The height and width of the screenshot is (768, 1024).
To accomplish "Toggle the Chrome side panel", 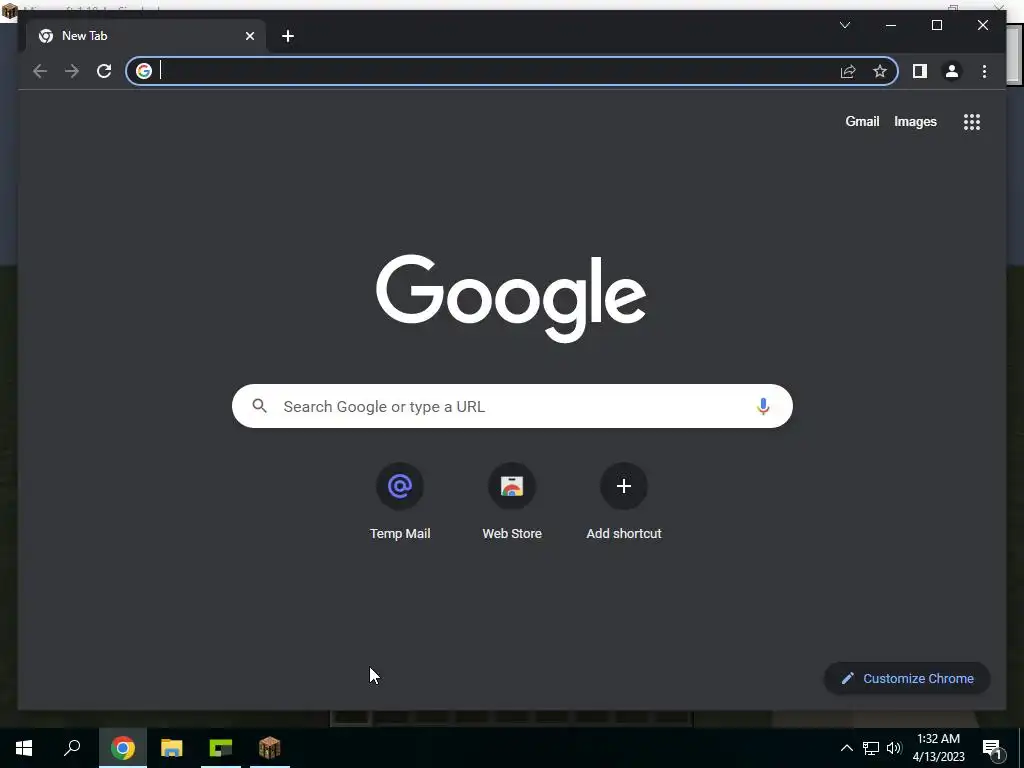I will (x=920, y=71).
